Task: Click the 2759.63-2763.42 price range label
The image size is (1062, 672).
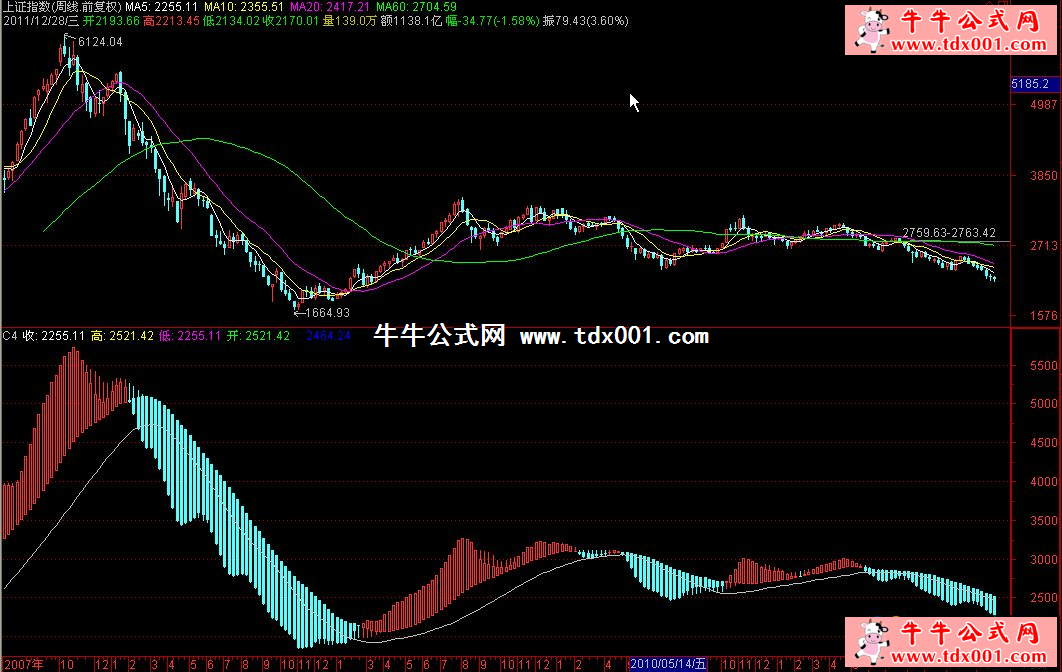Action: click(x=948, y=233)
